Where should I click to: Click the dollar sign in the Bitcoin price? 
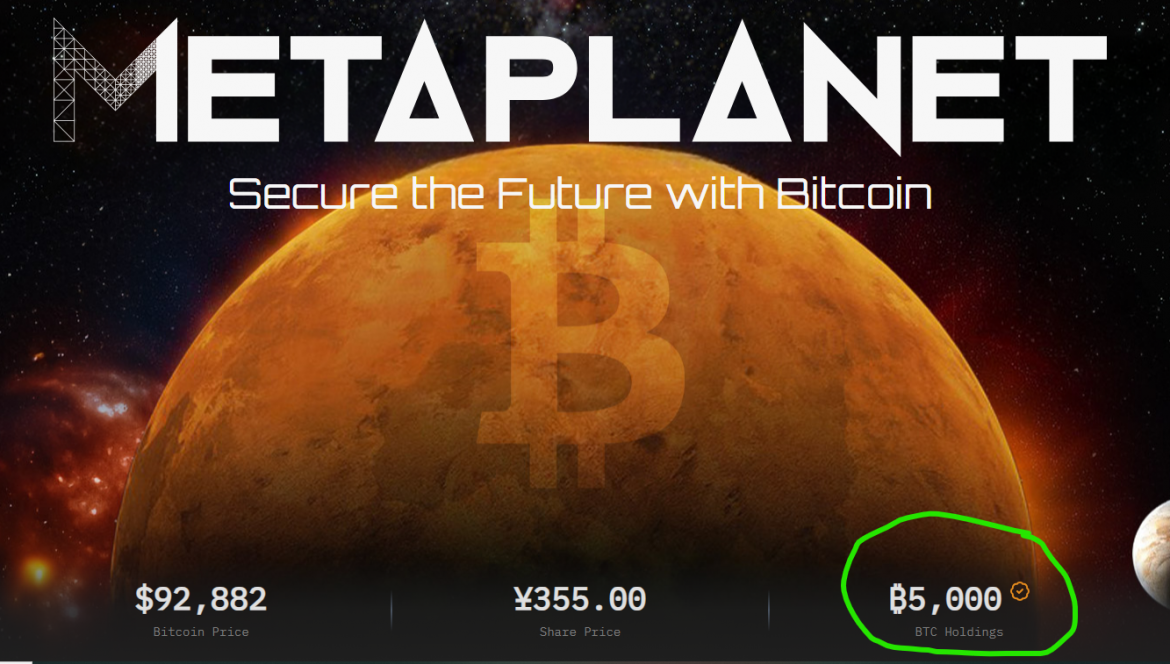click(145, 599)
